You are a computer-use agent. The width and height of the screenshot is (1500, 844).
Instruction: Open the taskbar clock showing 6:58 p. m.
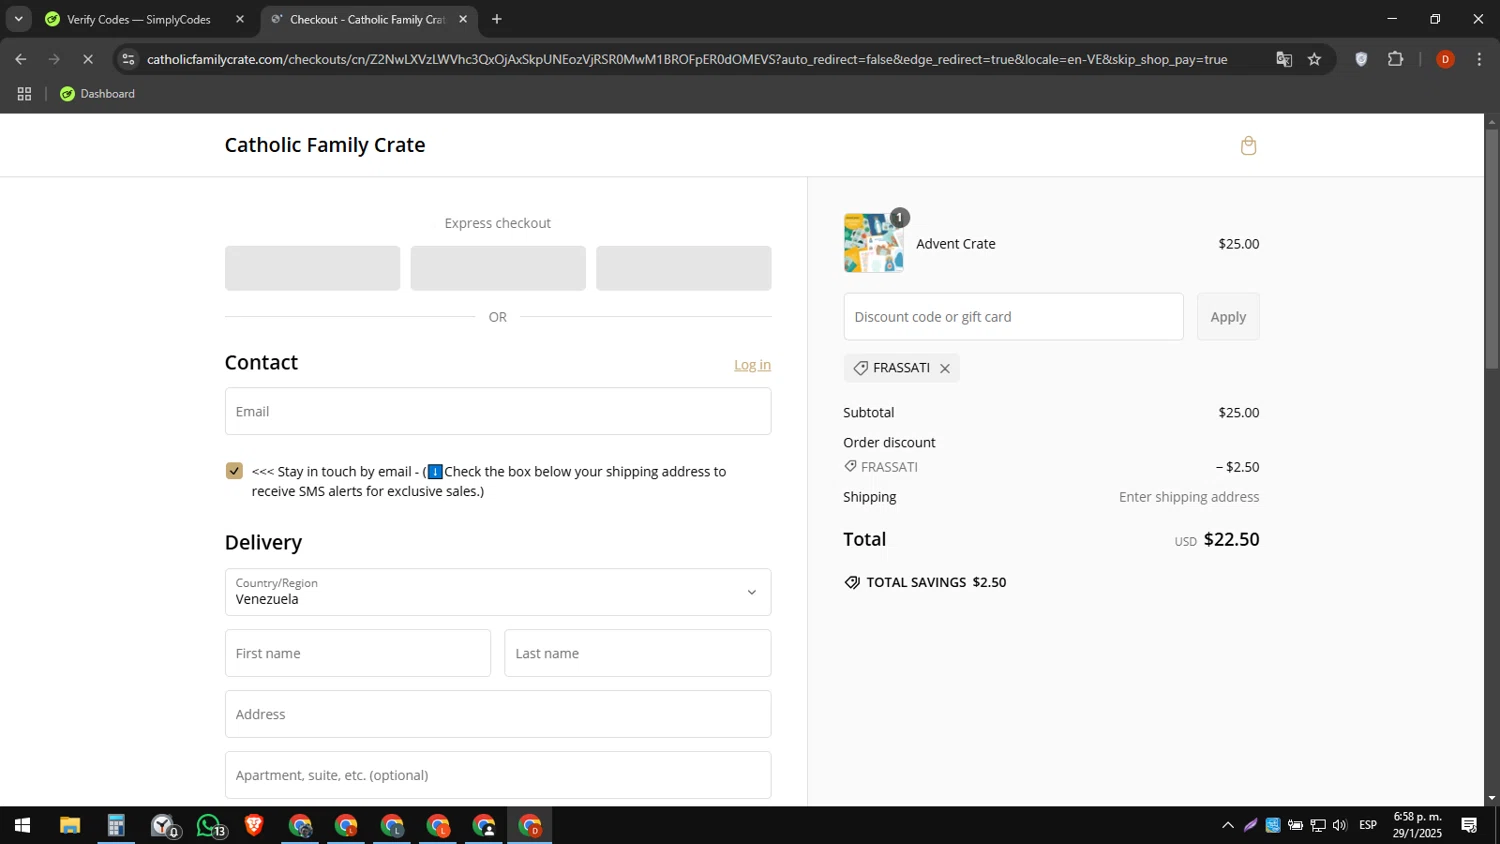1418,826
